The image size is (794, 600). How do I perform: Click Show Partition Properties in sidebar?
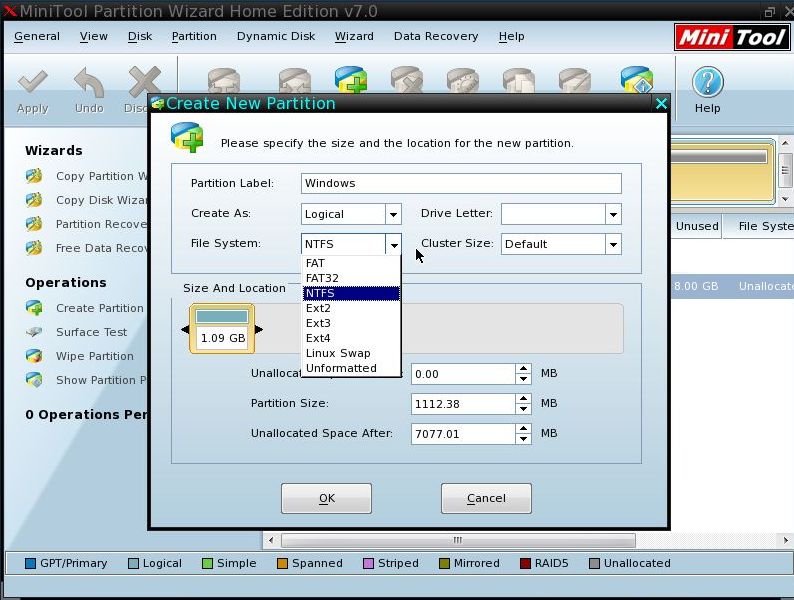[87, 380]
